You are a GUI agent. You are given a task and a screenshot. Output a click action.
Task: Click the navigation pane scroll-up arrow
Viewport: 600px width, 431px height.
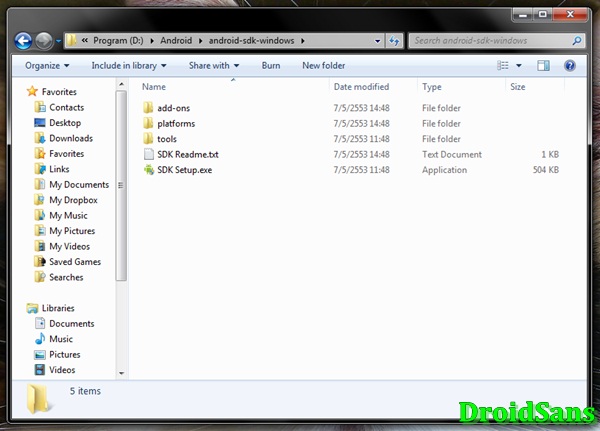point(121,84)
